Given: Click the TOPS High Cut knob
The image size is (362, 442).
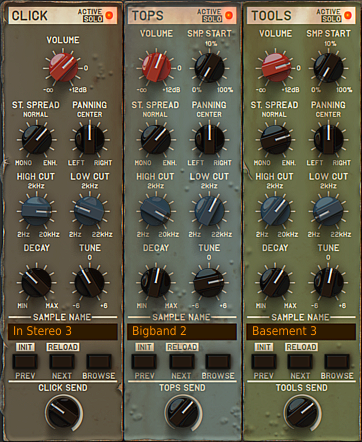Looking at the screenshot, I should (x=156, y=211).
